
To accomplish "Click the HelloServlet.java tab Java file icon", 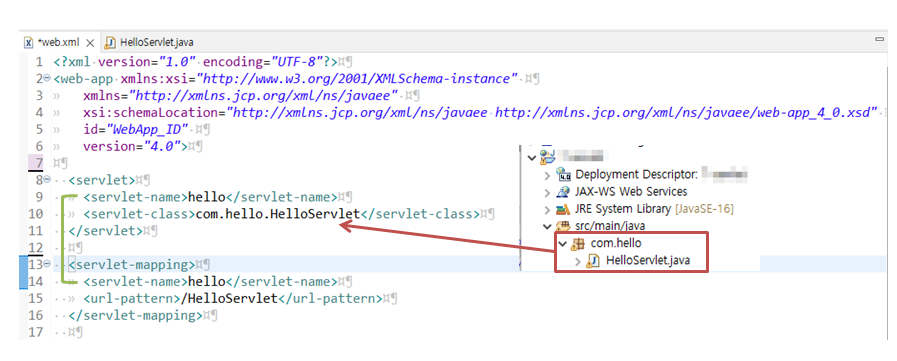I will pos(110,43).
